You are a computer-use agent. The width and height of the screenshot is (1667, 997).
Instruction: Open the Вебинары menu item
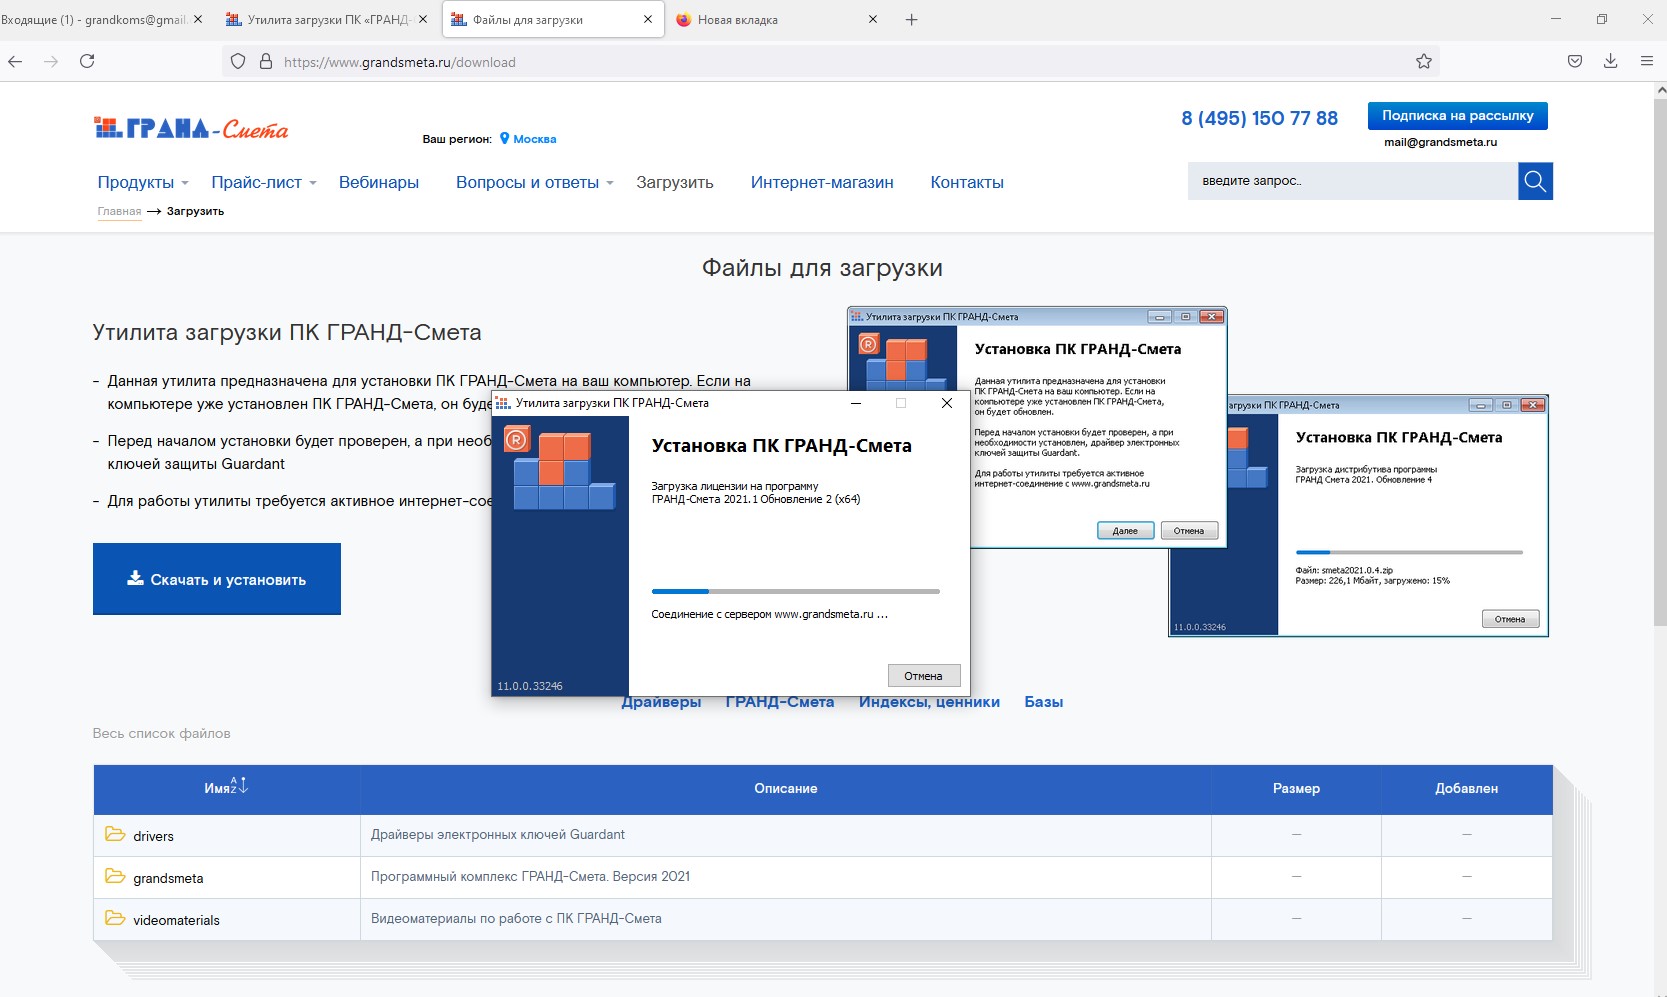pyautogui.click(x=378, y=182)
